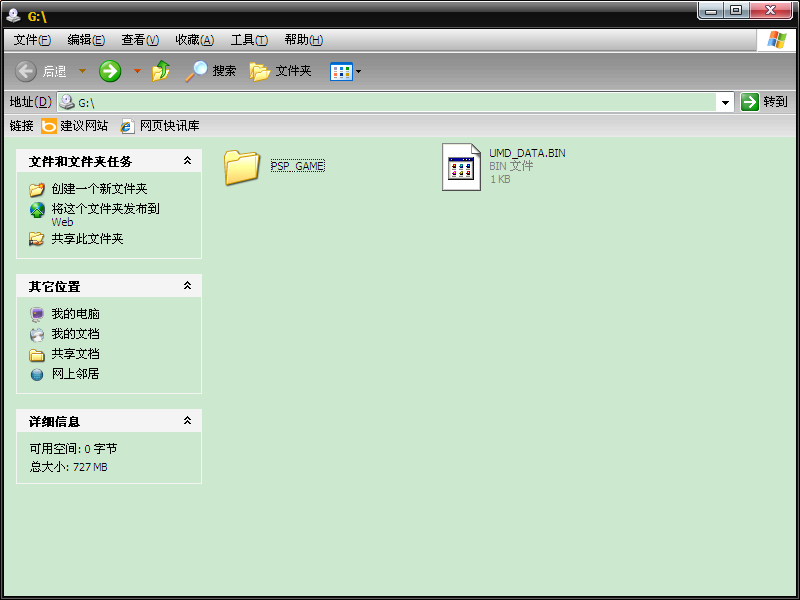Viewport: 800px width, 600px height.
Task: Click the 总大小: 727 MB text
Action: (x=68, y=467)
